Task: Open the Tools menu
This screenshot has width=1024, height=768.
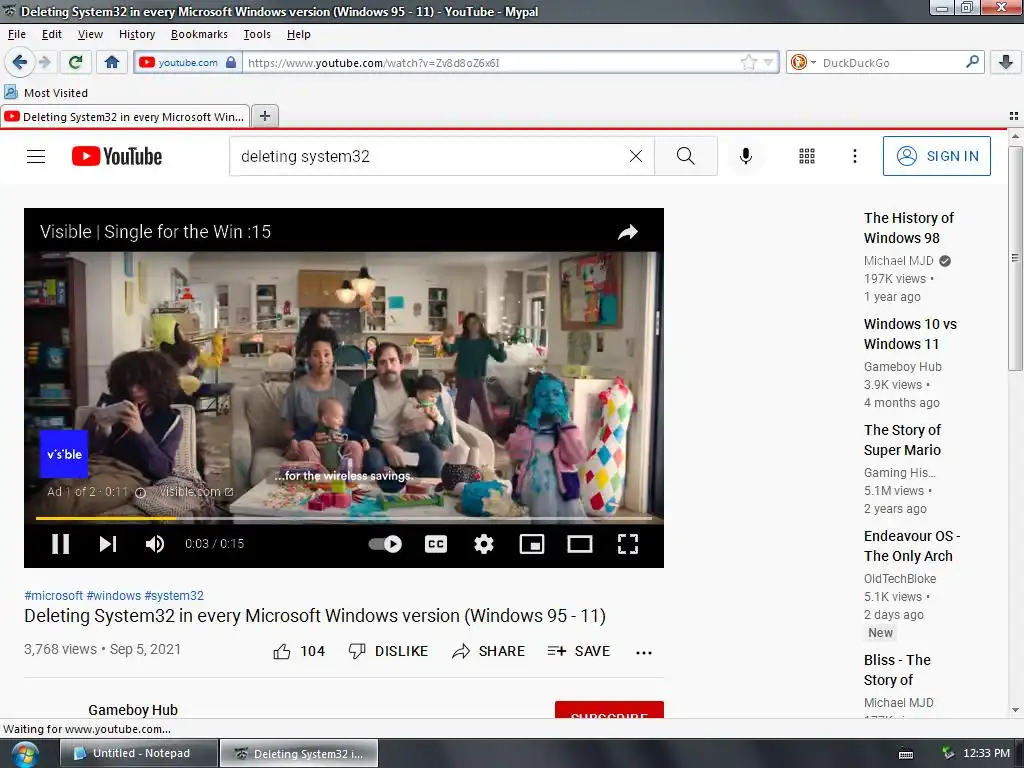Action: click(257, 34)
